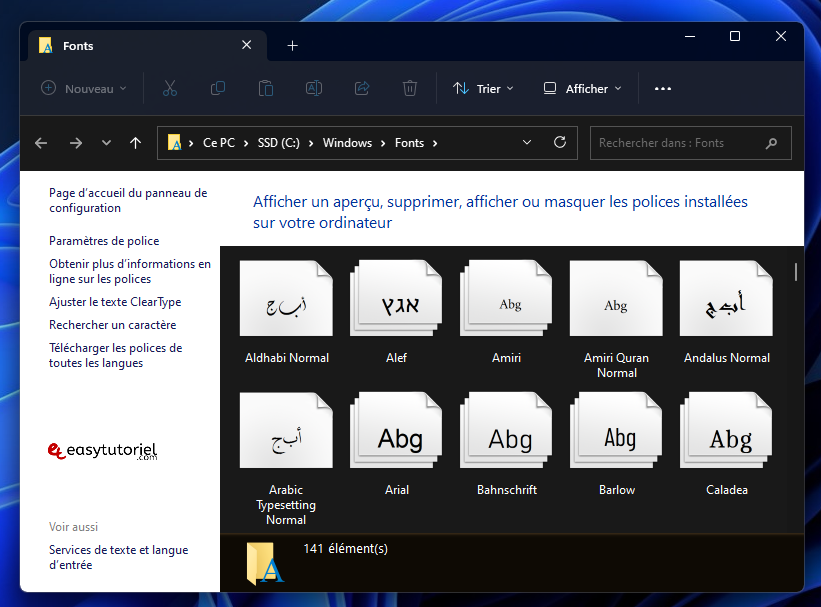Expand recent locations dropdown arrow

[106, 143]
